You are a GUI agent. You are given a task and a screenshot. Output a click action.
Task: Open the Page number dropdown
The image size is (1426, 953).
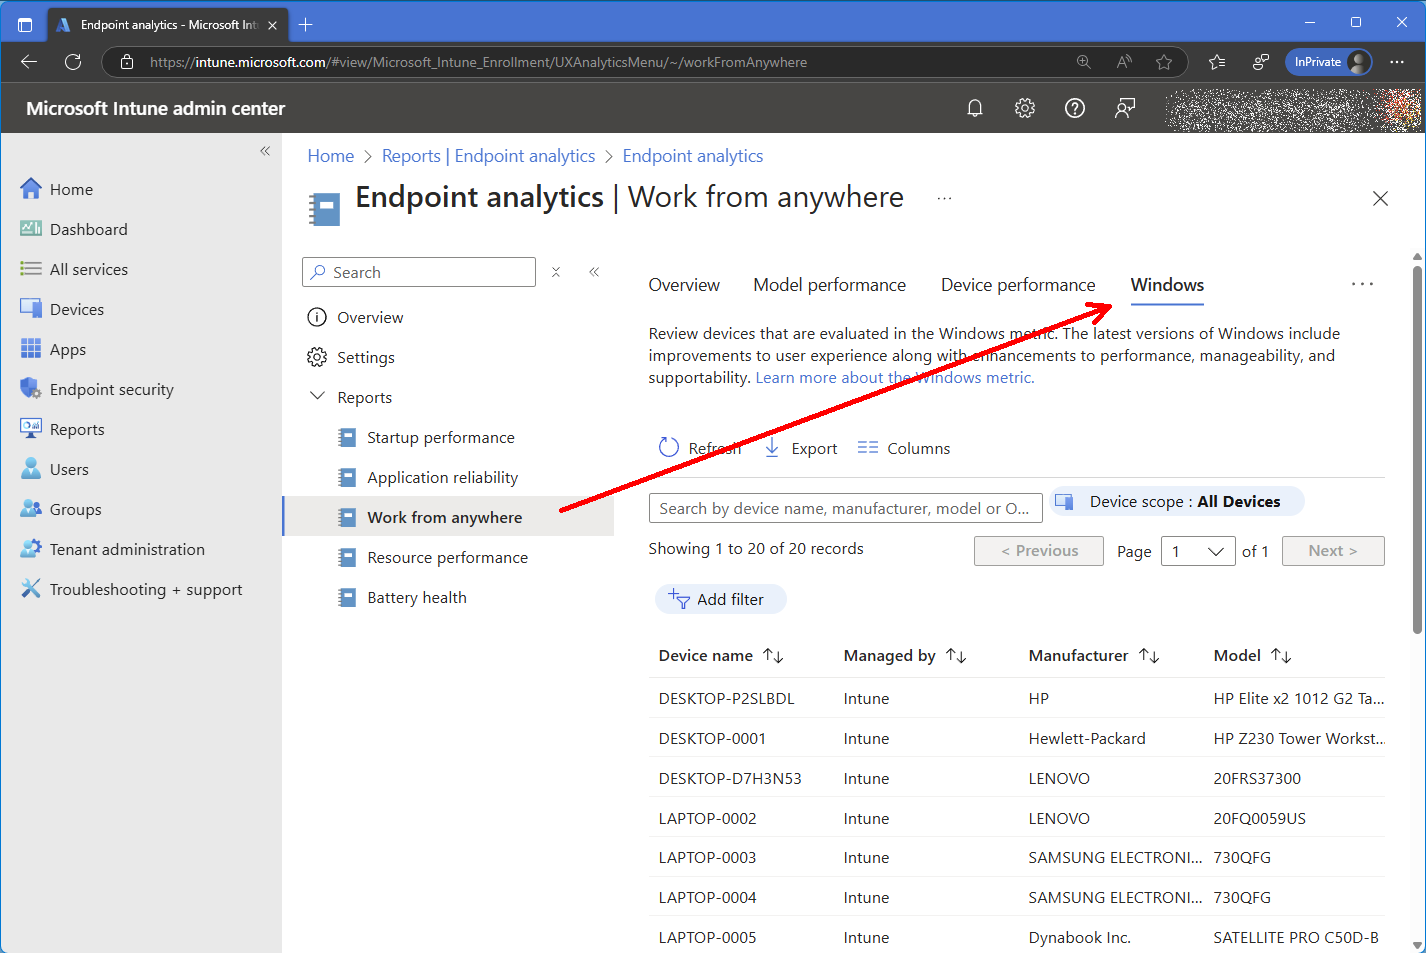tap(1198, 551)
